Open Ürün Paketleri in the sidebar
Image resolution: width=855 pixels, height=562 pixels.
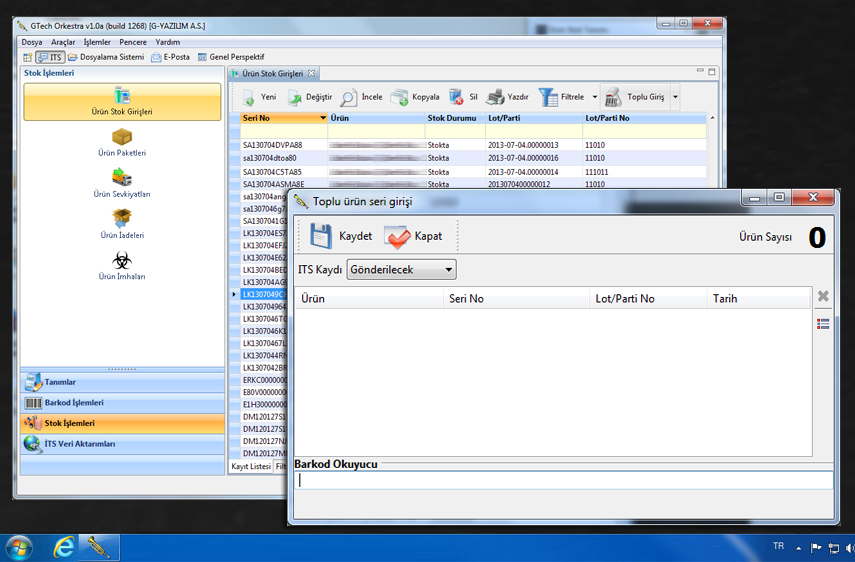pos(122,142)
